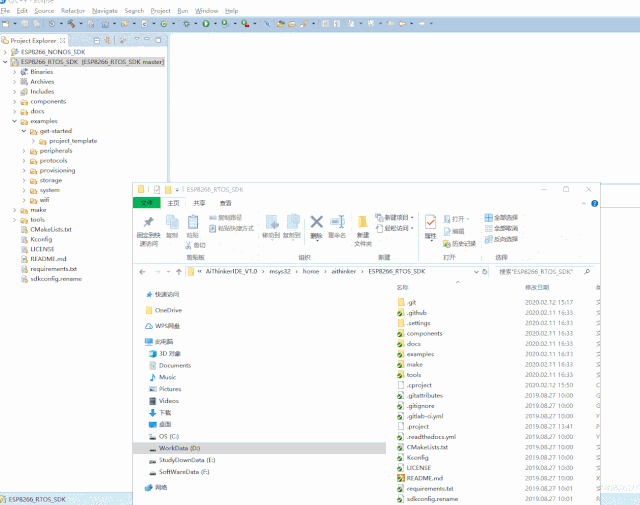Screen dimensions: 640x505
Task: Click the blue Help icon in Explorer
Action: point(594,203)
